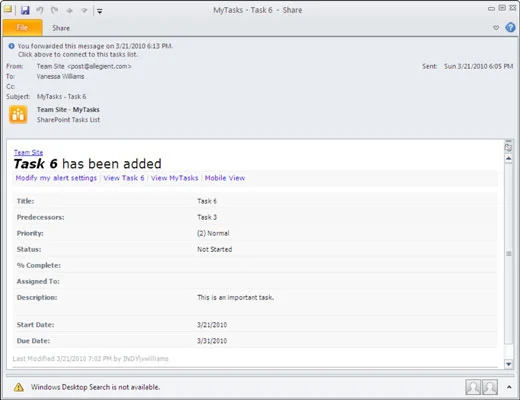Image resolution: width=520 pixels, height=400 pixels.
Task: Open the Mobile View link
Action: click(x=225, y=178)
